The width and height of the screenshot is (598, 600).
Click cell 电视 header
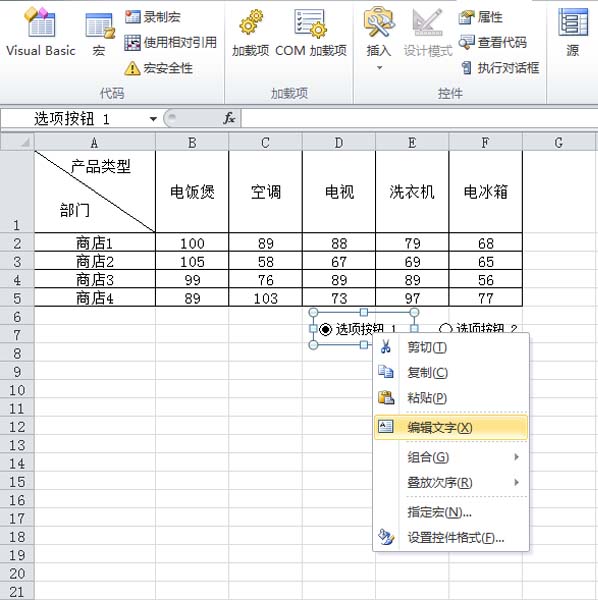tap(339, 191)
